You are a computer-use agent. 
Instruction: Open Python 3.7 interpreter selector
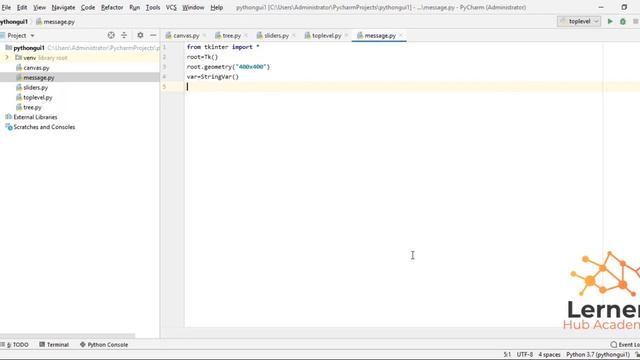pos(598,354)
